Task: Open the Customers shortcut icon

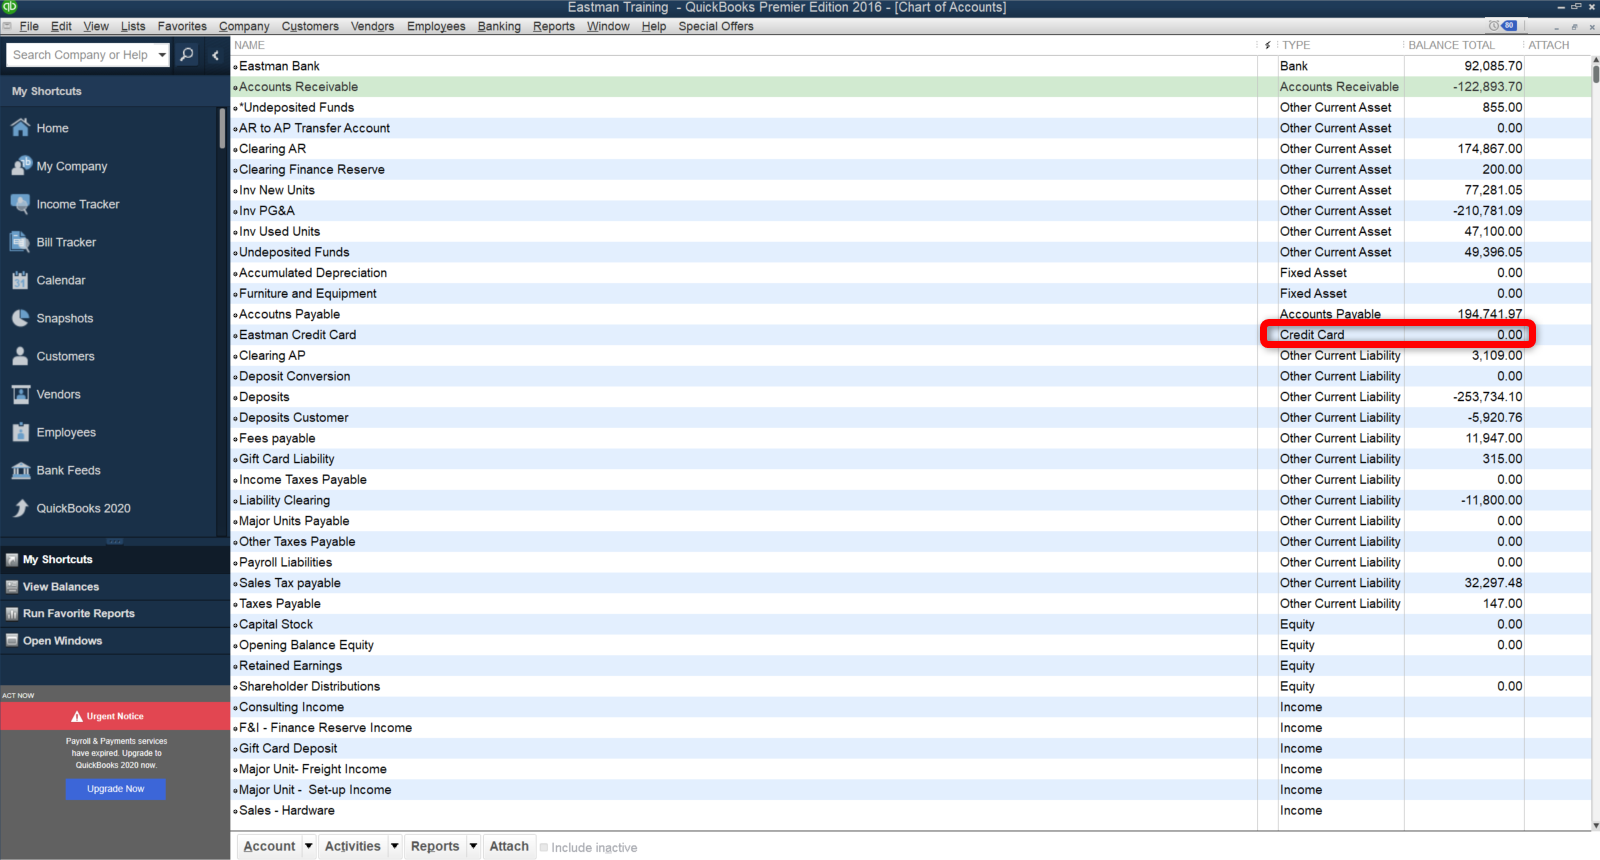Action: pos(20,356)
